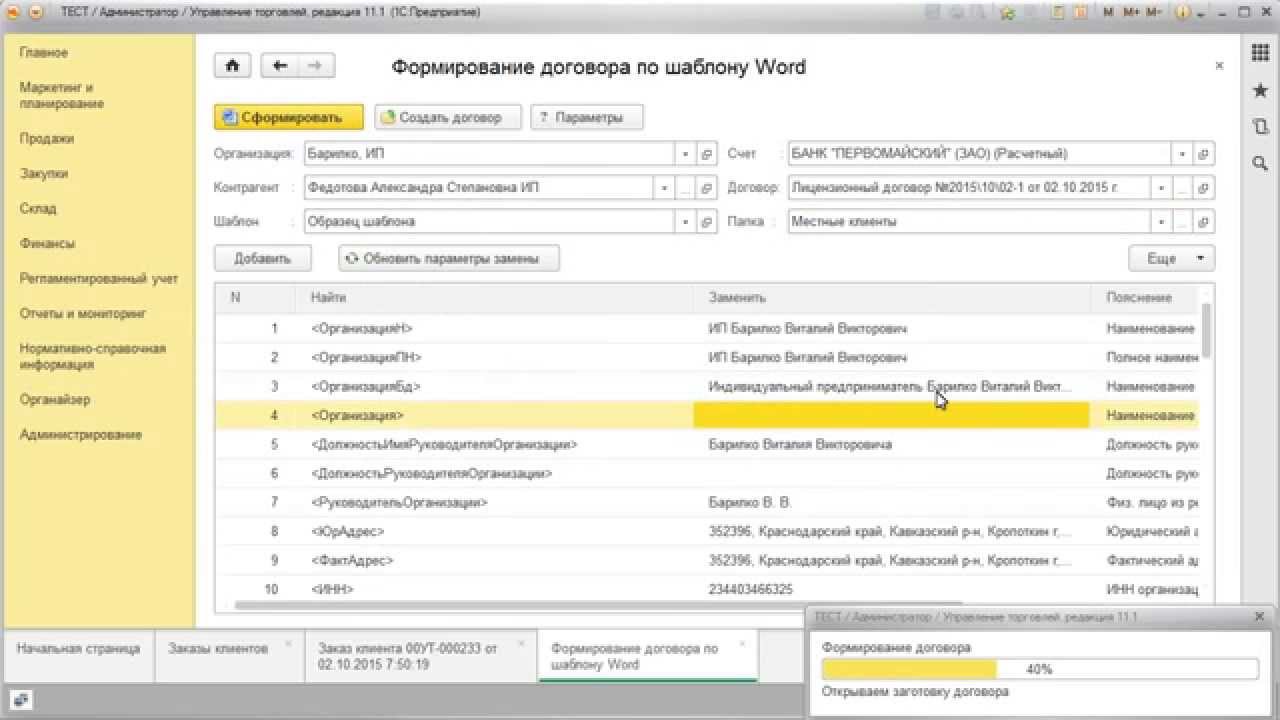This screenshot has height=720, width=1280.
Task: Open the functions menu grid icon
Action: point(1260,53)
